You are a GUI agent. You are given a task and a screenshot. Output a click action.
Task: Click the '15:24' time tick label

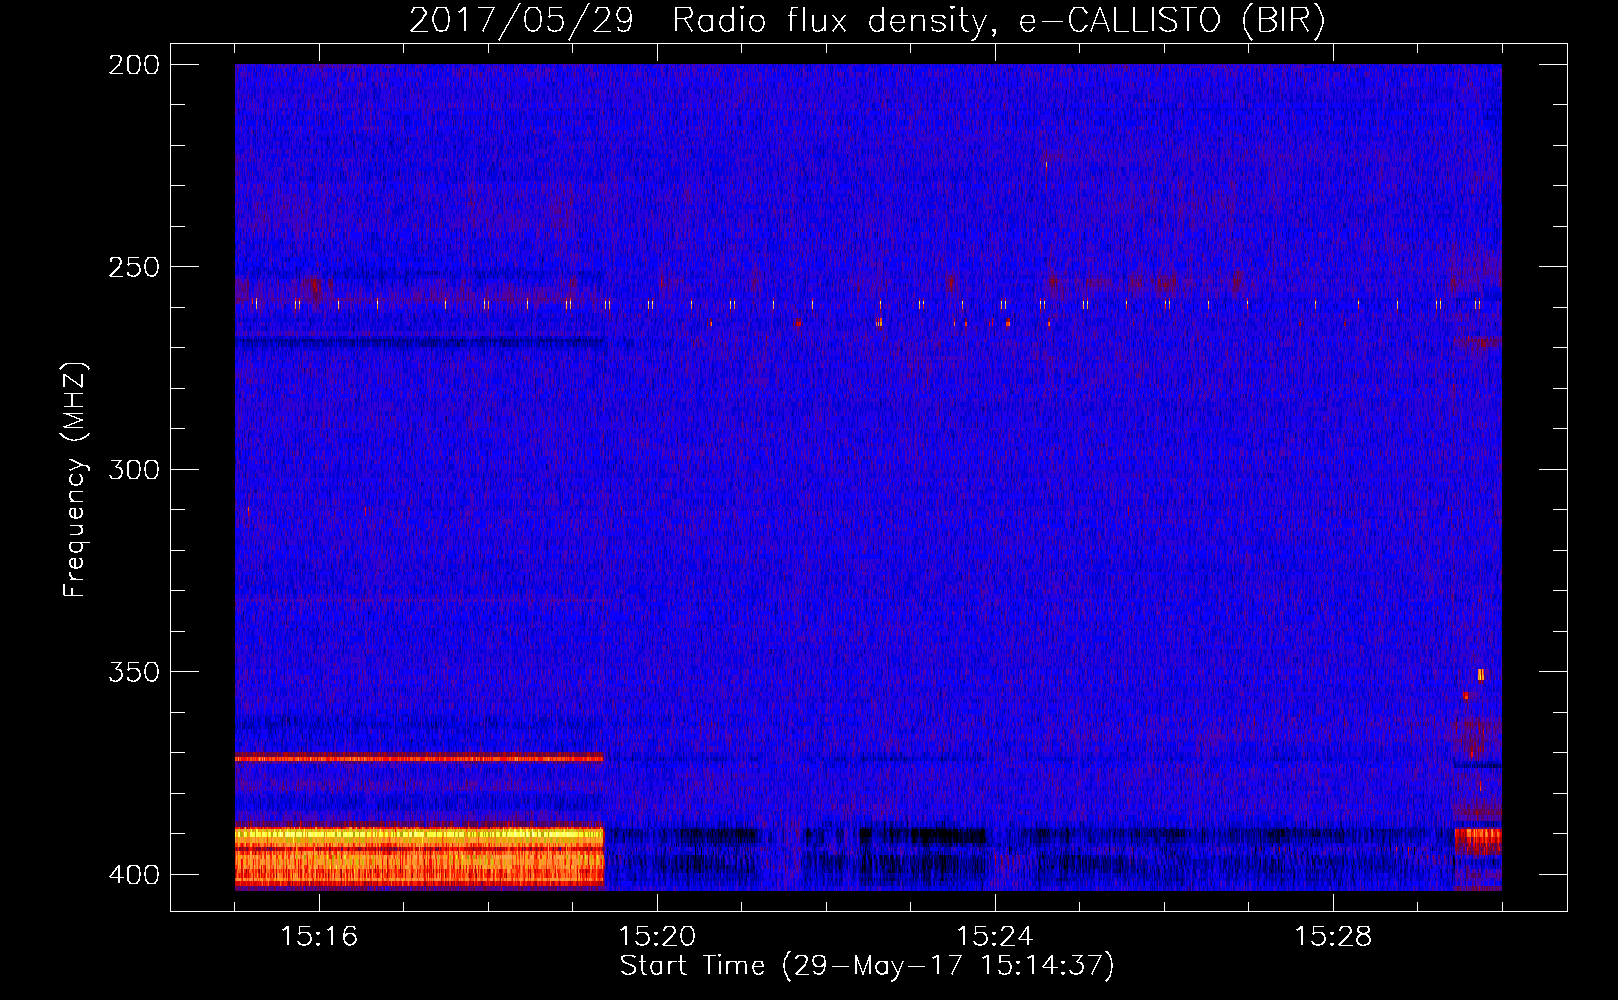pos(995,937)
